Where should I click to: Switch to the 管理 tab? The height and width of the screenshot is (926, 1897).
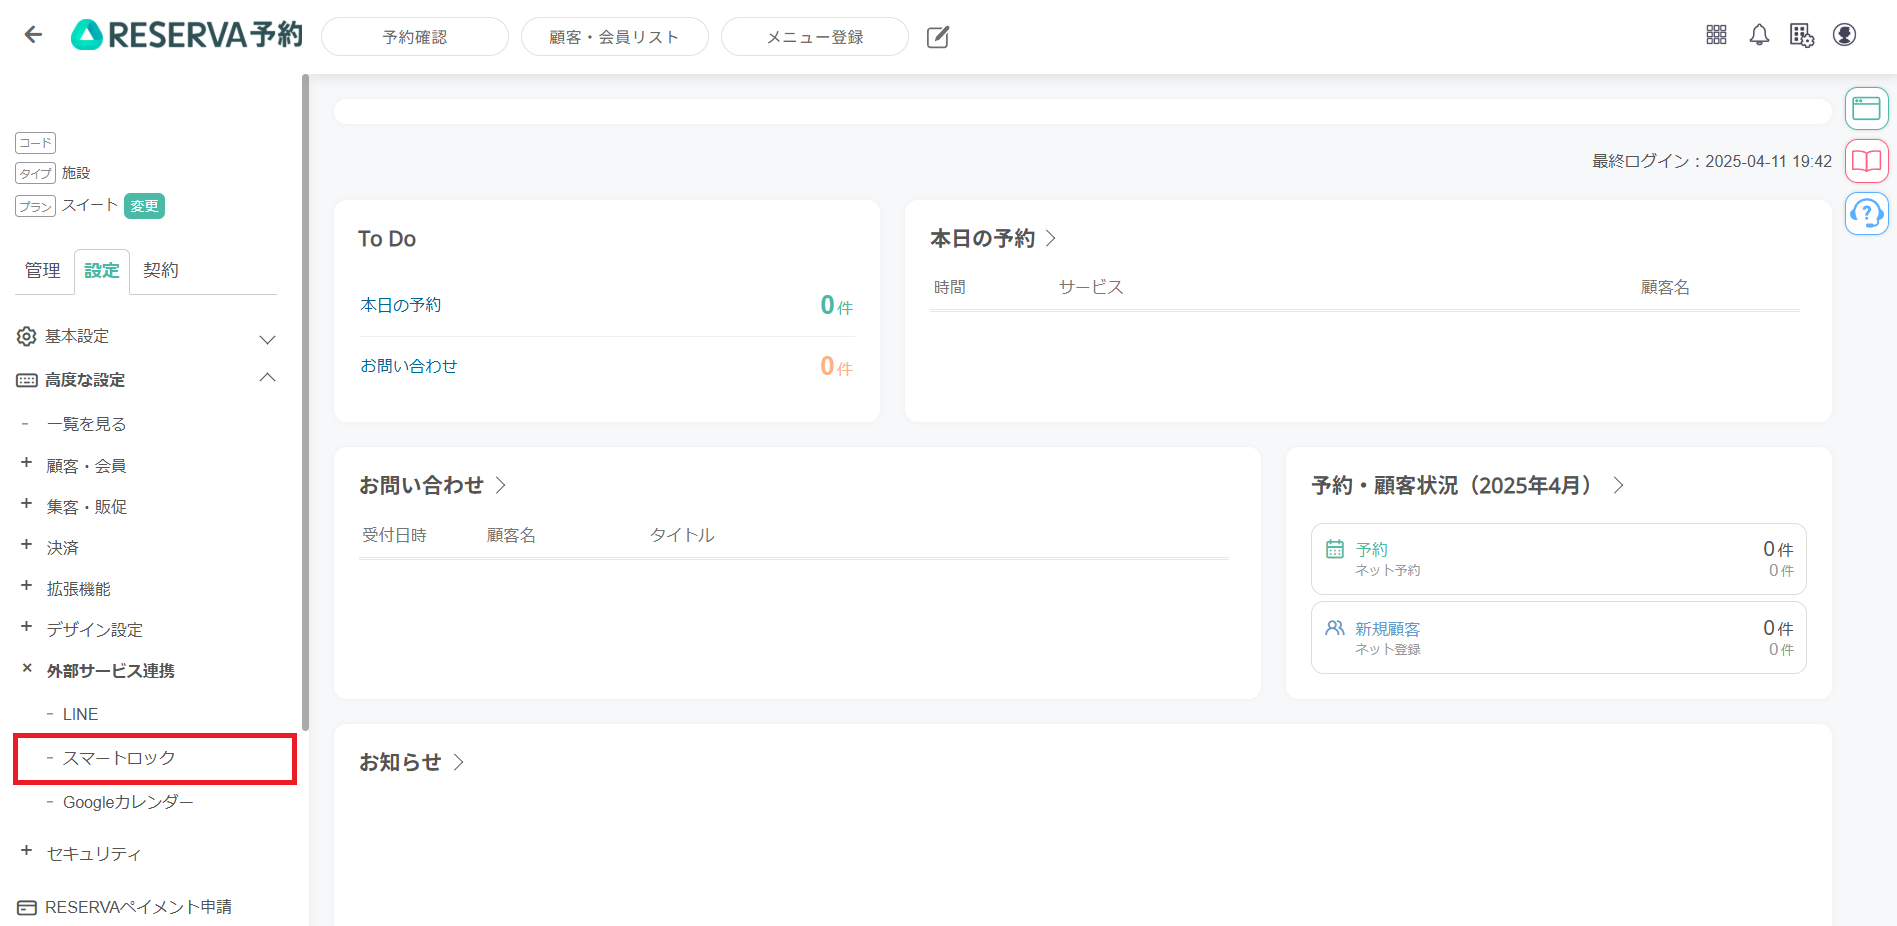coord(43,271)
